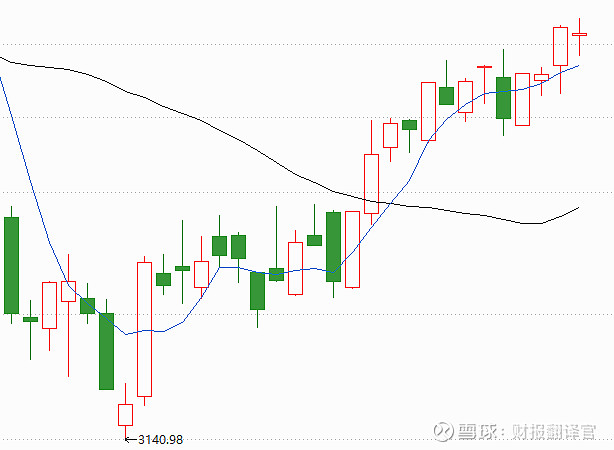
Task: Select the lowest red candle above 3140.98
Action: (x=125, y=414)
